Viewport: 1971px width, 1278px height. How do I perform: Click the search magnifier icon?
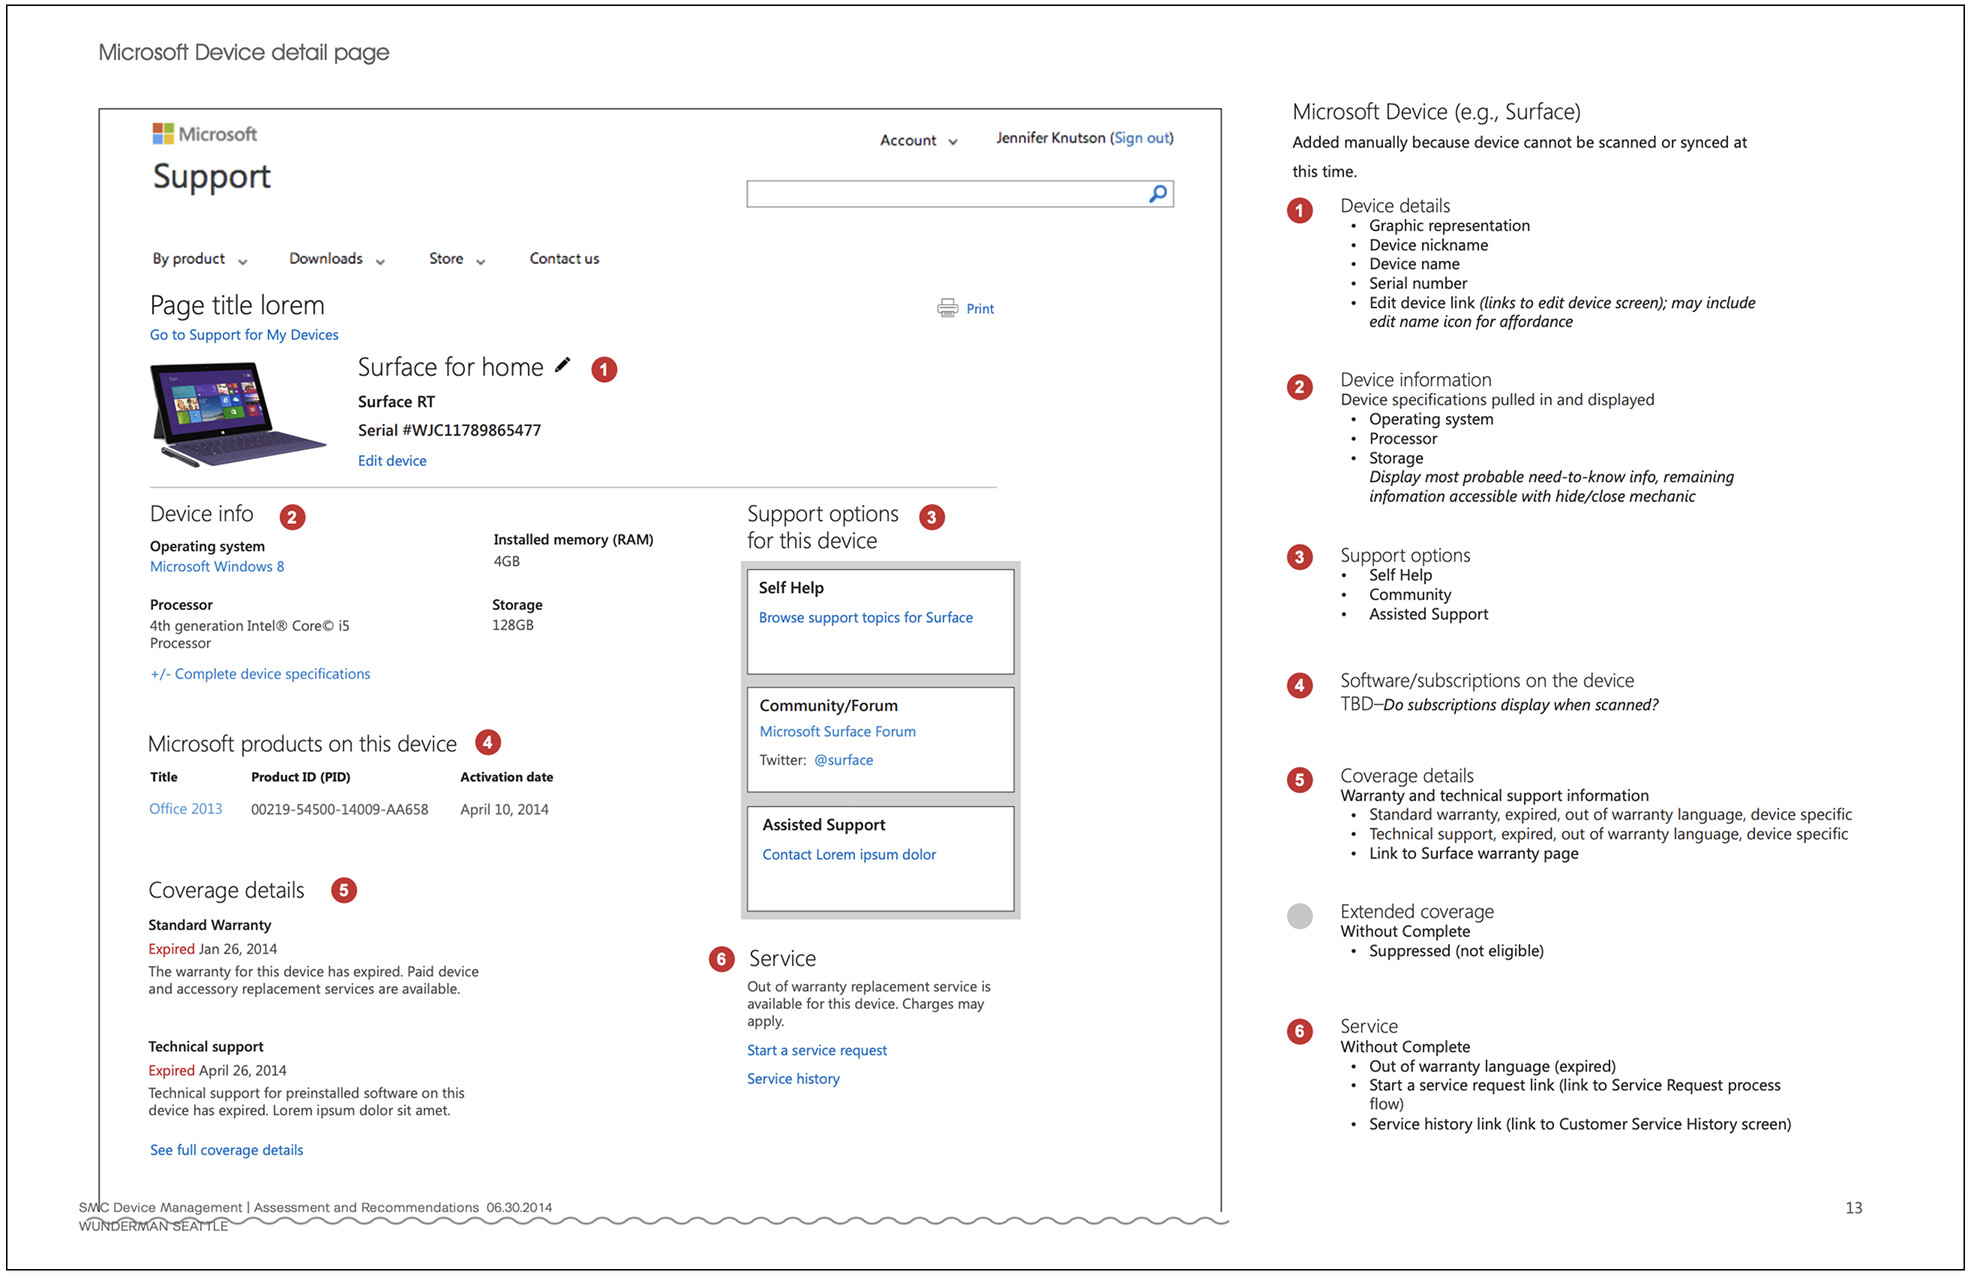[1158, 191]
